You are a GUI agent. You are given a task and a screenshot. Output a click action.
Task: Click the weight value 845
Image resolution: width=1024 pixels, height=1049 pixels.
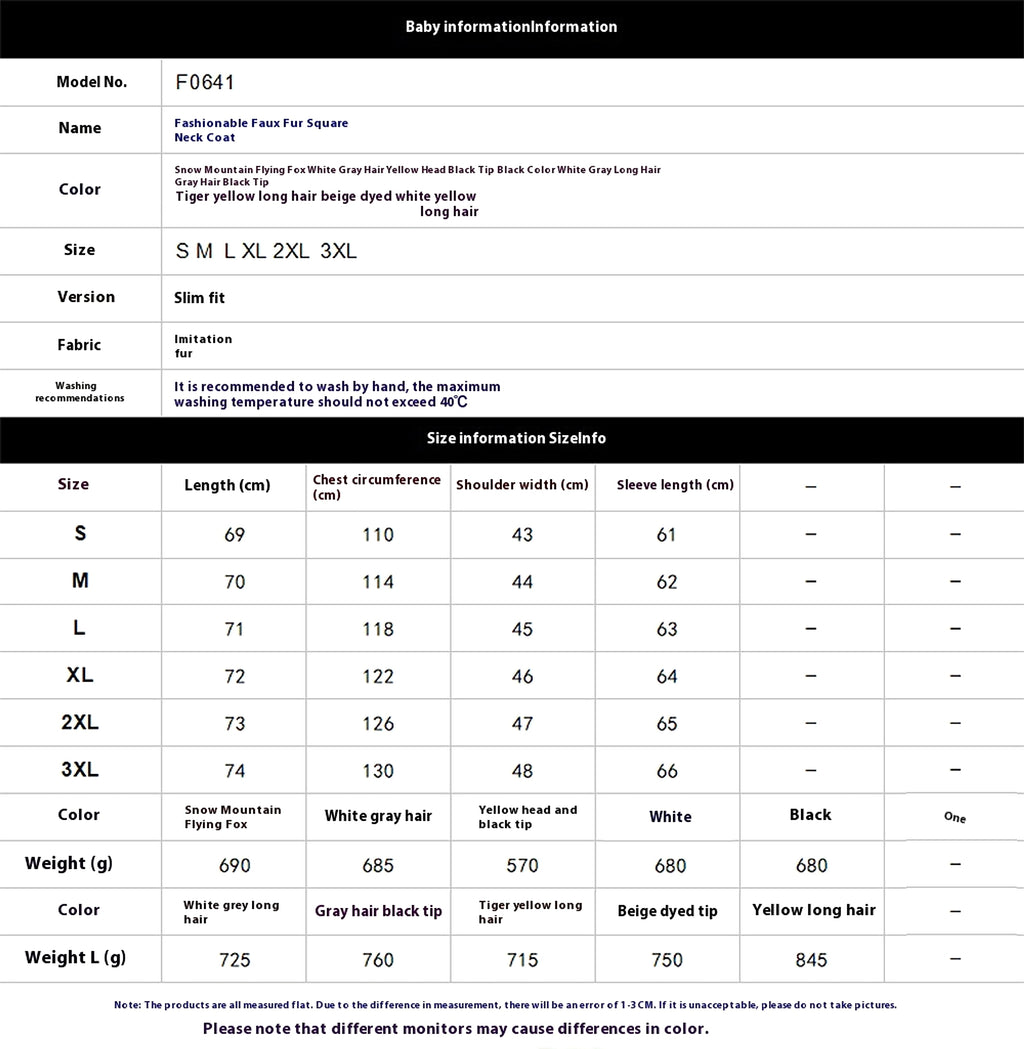pos(811,960)
